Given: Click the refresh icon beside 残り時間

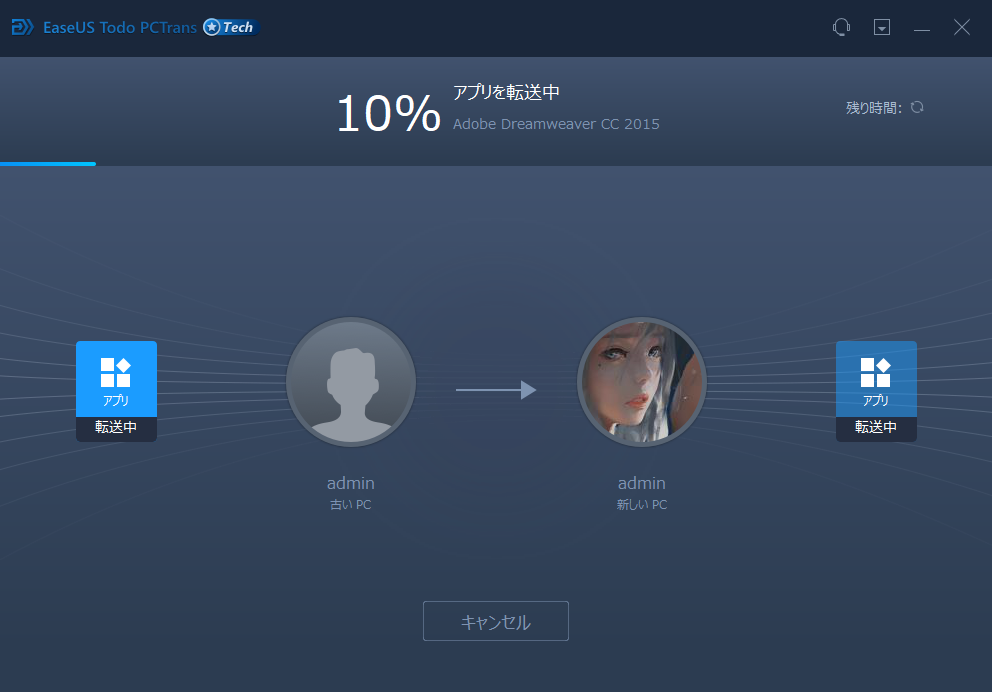Looking at the screenshot, I should 917,106.
